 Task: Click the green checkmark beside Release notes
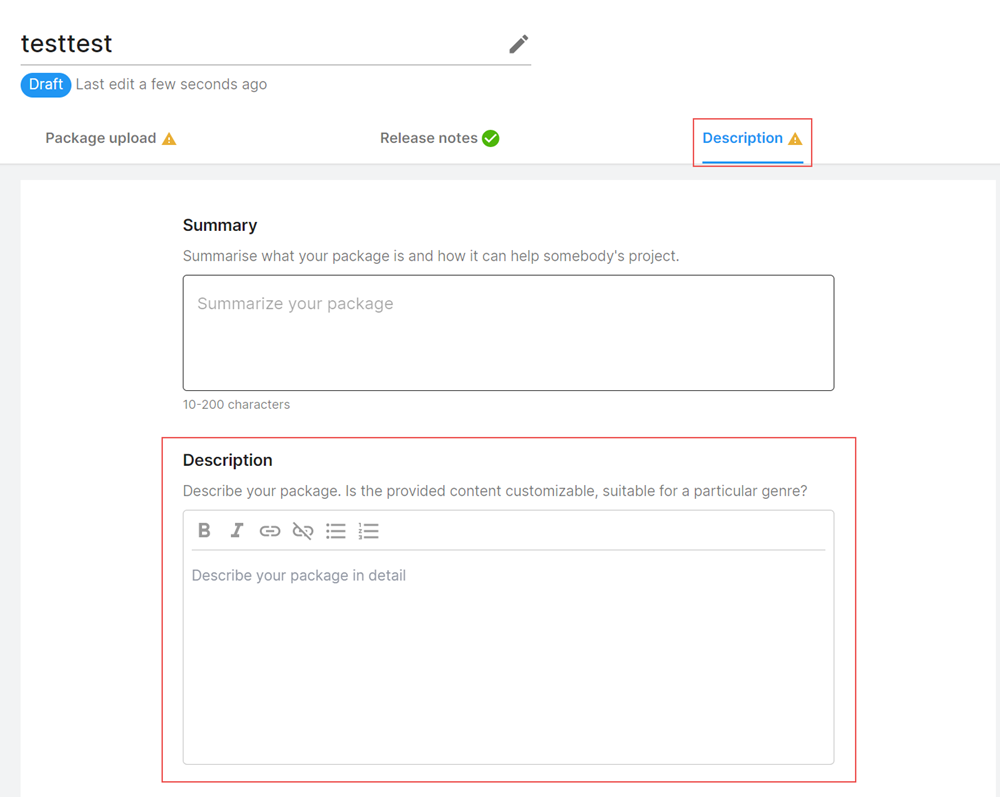tap(491, 139)
